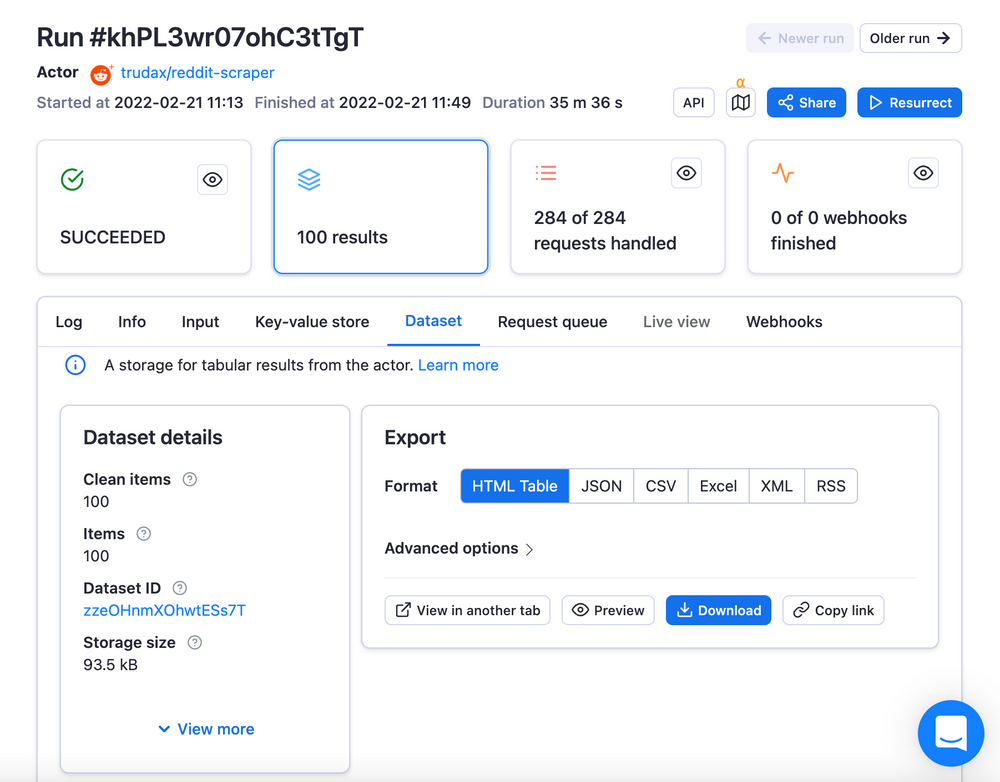Click the green SUCCEEDED checkmark icon
This screenshot has width=1000, height=782.
click(x=71, y=180)
